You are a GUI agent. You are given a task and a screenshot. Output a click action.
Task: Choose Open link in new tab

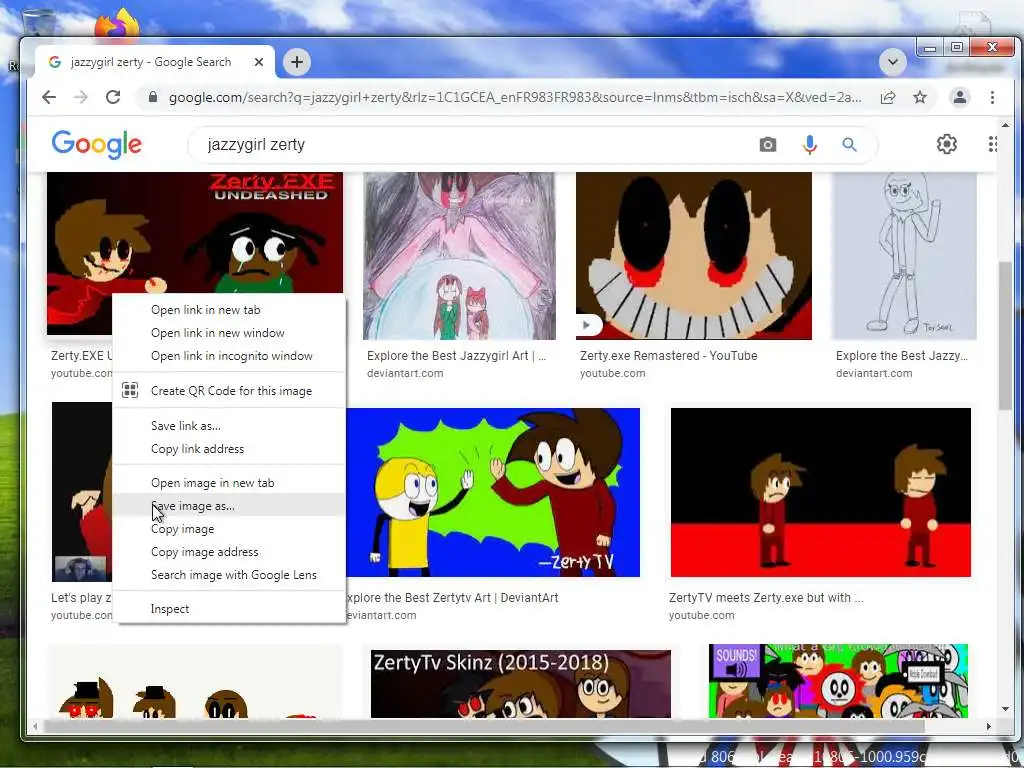(229, 310)
